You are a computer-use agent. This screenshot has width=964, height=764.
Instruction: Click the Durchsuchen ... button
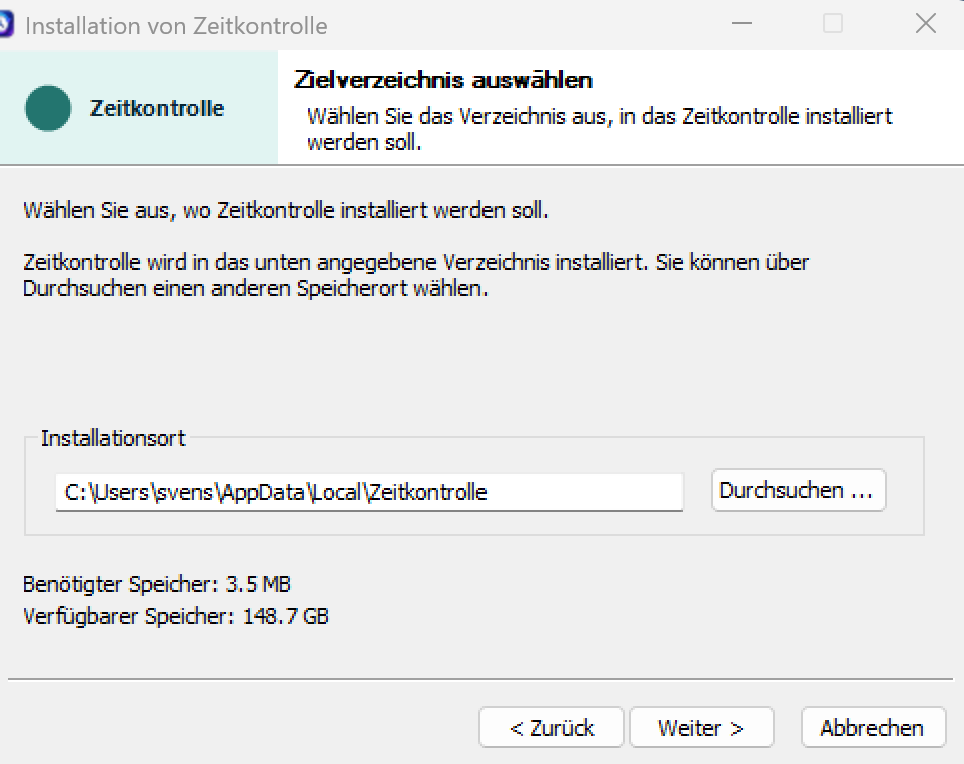(x=798, y=490)
